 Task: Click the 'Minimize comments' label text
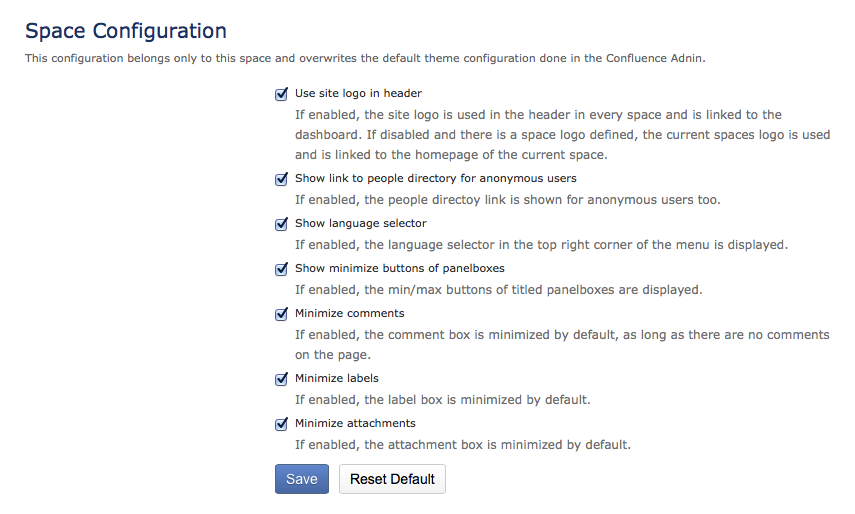click(335, 314)
